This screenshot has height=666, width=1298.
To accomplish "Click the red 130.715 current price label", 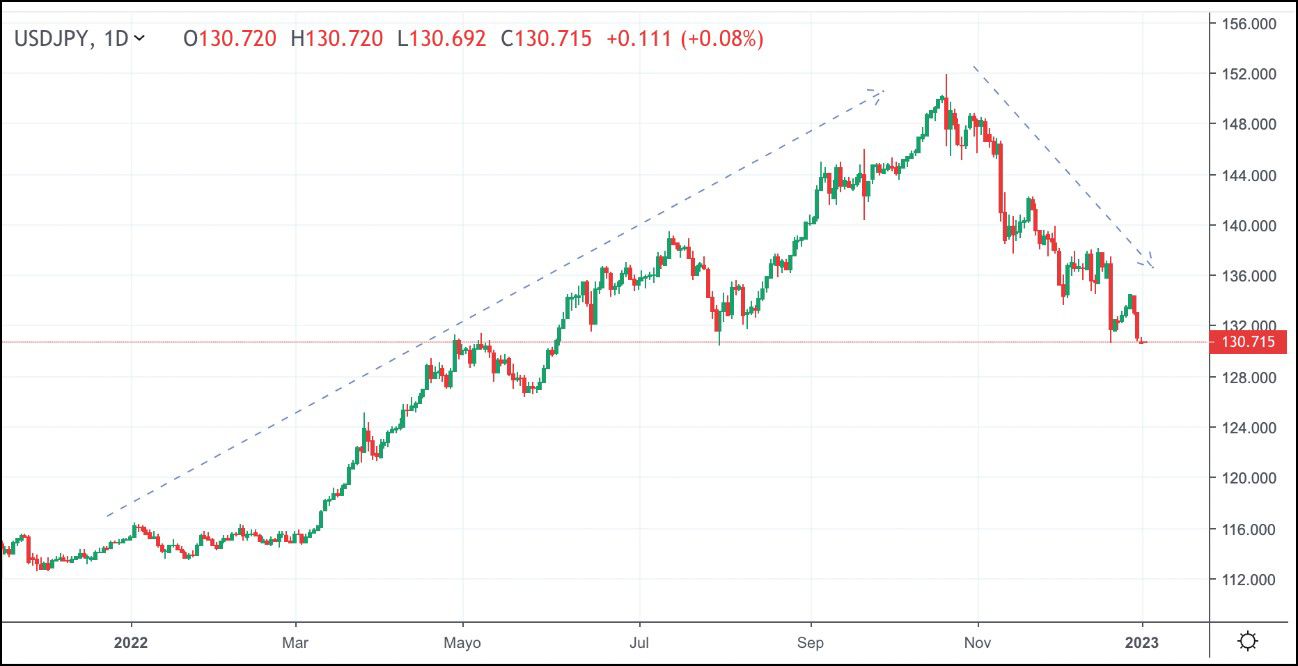I will [1247, 342].
